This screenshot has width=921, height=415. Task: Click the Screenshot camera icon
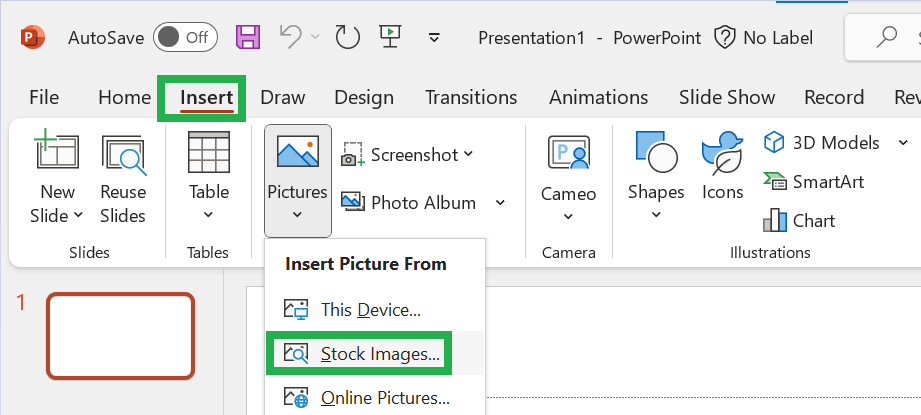click(x=352, y=154)
